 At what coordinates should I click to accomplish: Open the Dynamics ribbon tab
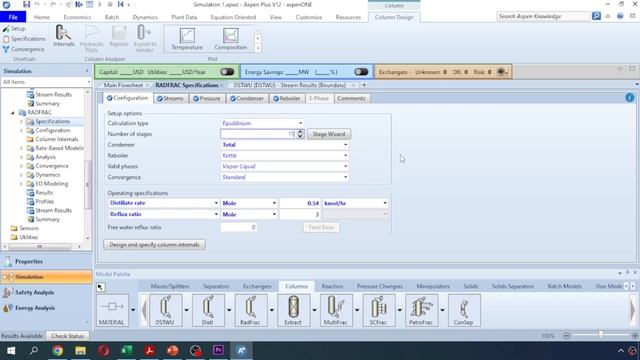[x=145, y=17]
